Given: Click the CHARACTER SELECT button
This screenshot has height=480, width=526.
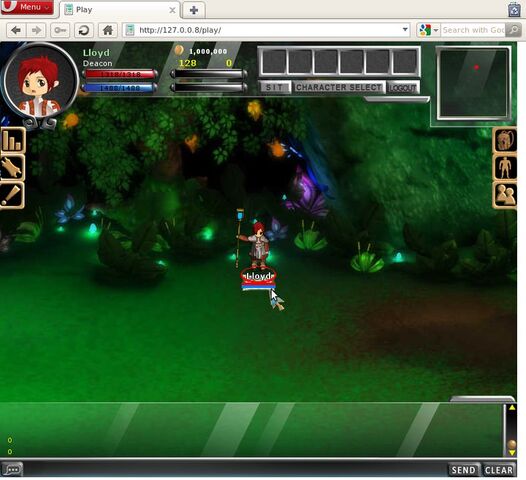Looking at the screenshot, I should pos(338,88).
